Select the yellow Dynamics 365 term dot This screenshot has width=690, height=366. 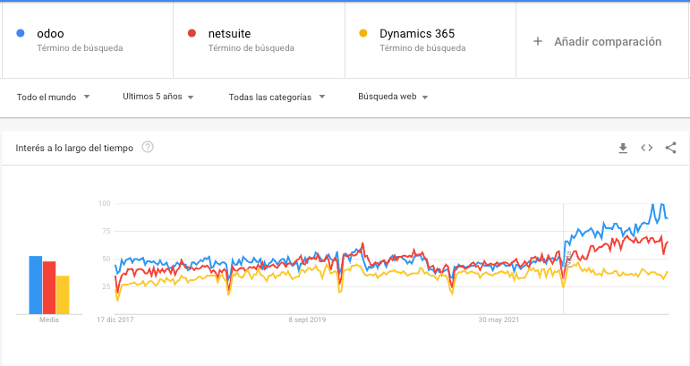pyautogui.click(x=363, y=33)
